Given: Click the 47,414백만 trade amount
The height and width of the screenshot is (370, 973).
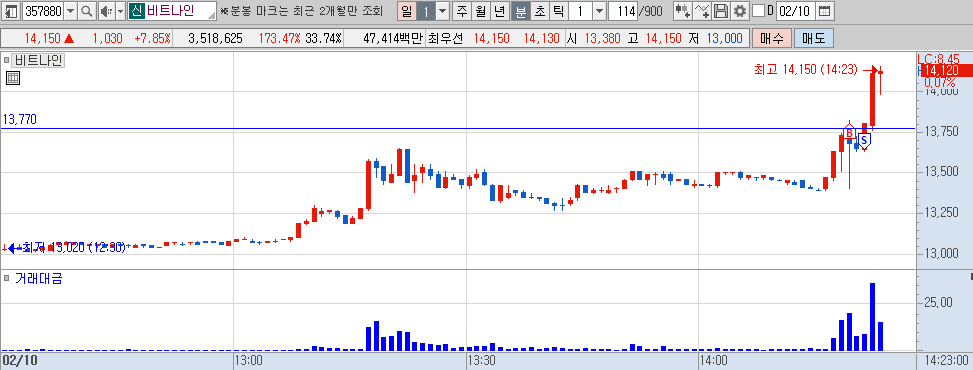Looking at the screenshot, I should pos(392,38).
